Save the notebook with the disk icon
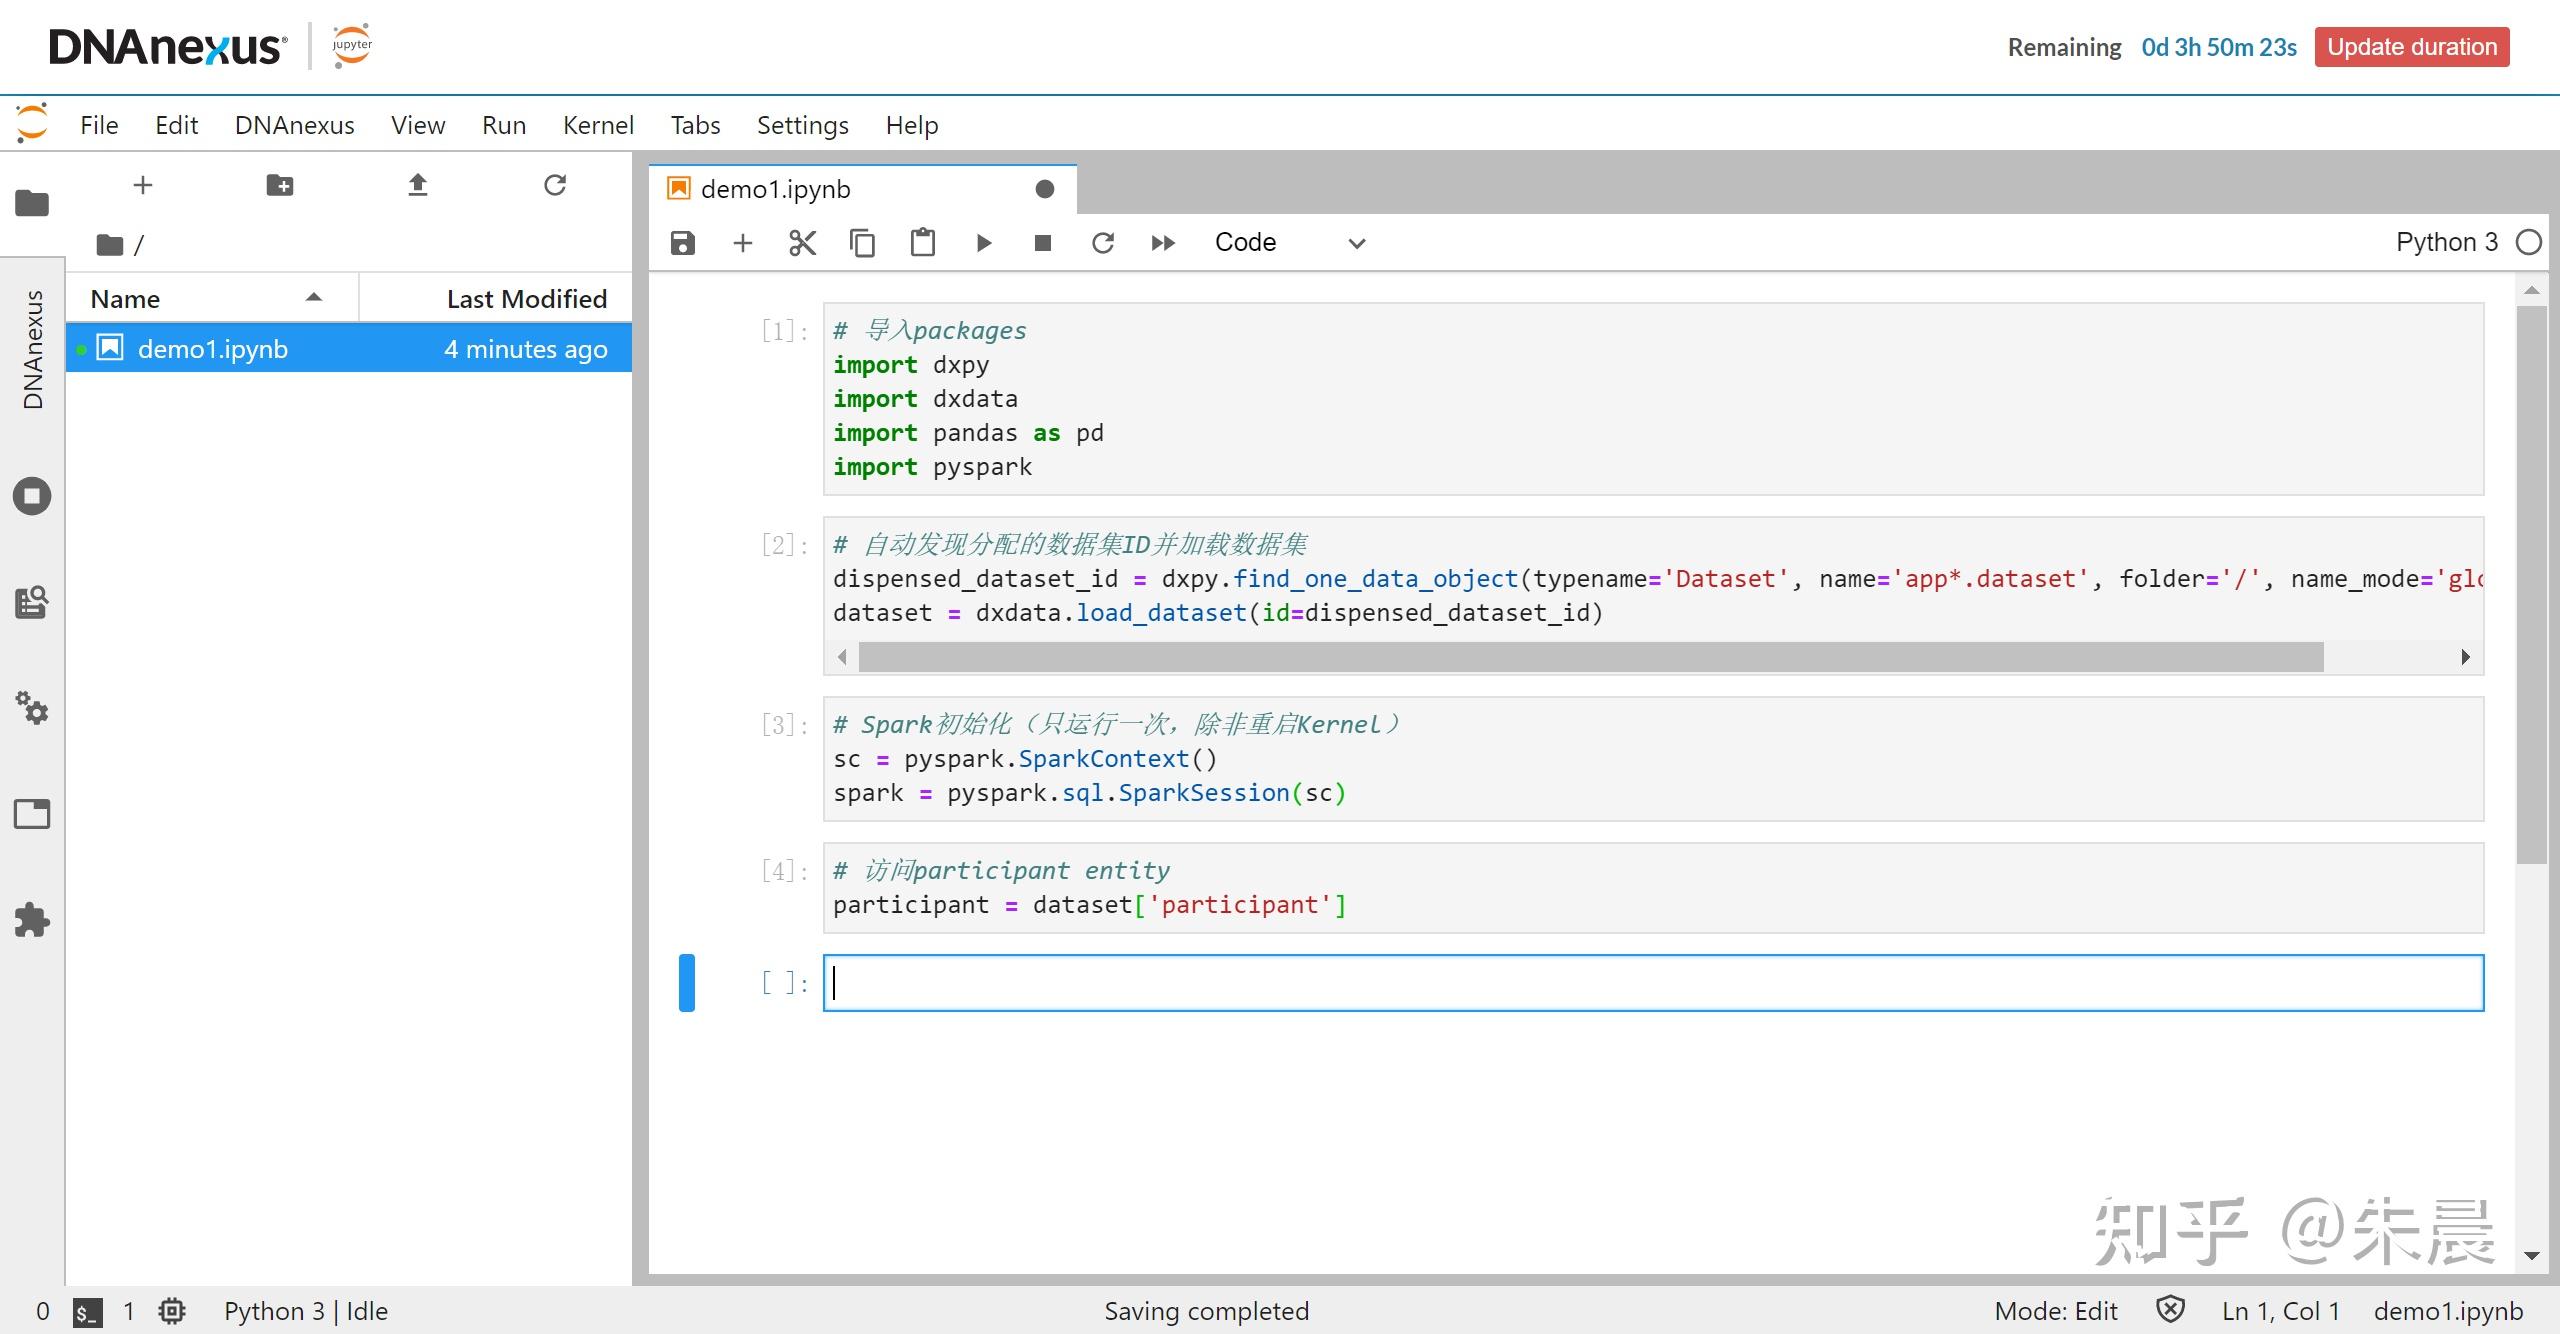This screenshot has height=1334, width=2560. pyautogui.click(x=682, y=243)
